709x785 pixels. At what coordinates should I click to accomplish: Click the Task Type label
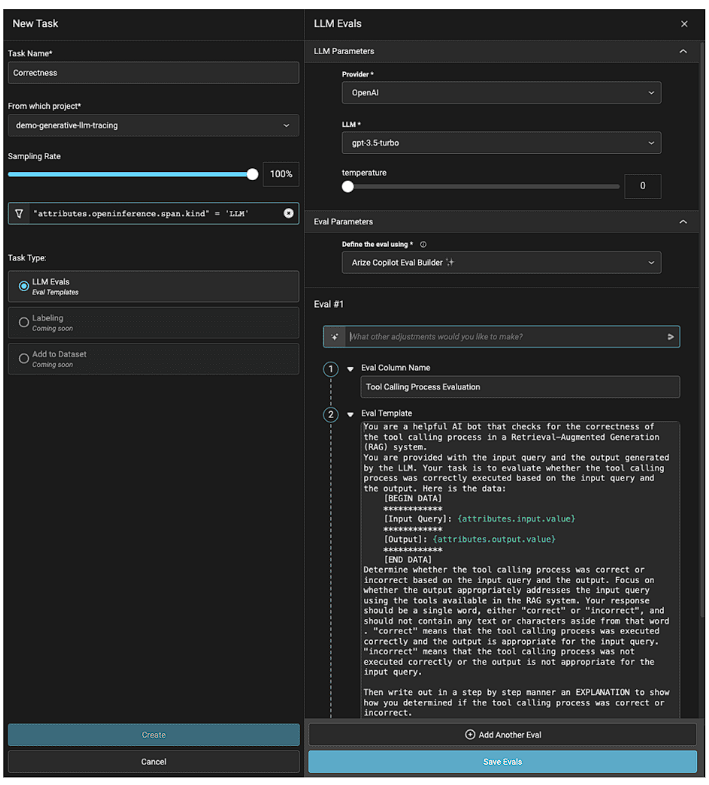27,258
